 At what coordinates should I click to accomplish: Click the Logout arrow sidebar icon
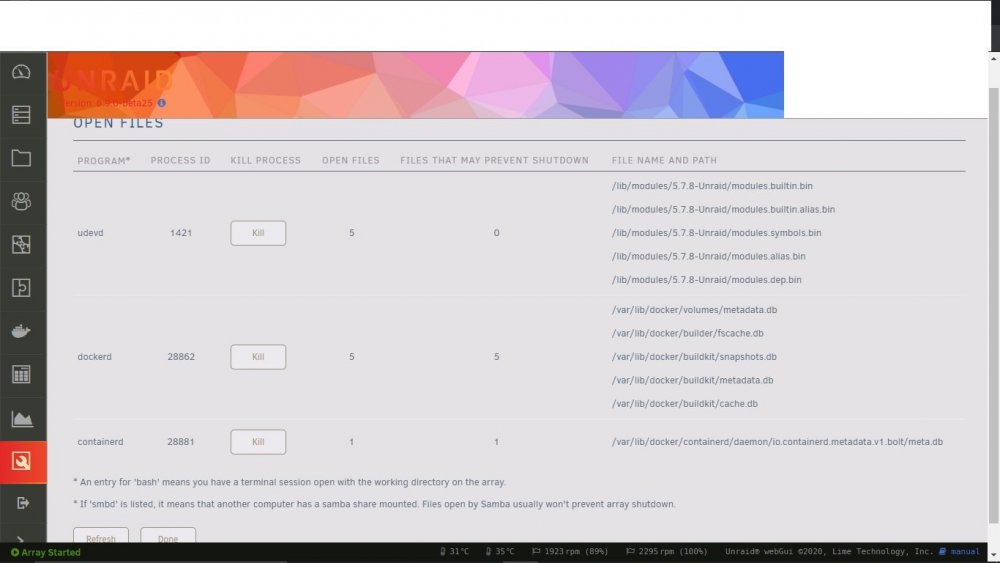click(x=22, y=503)
